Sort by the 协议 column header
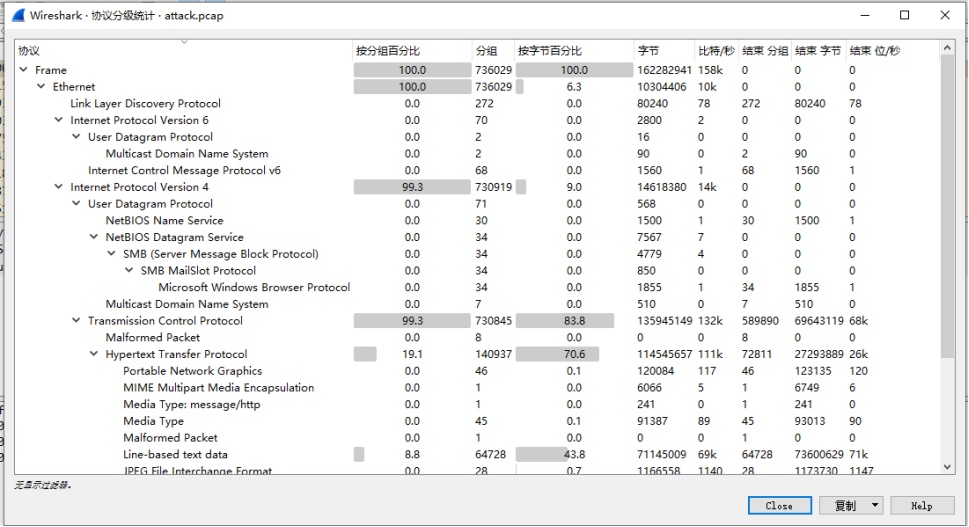 (x=183, y=51)
